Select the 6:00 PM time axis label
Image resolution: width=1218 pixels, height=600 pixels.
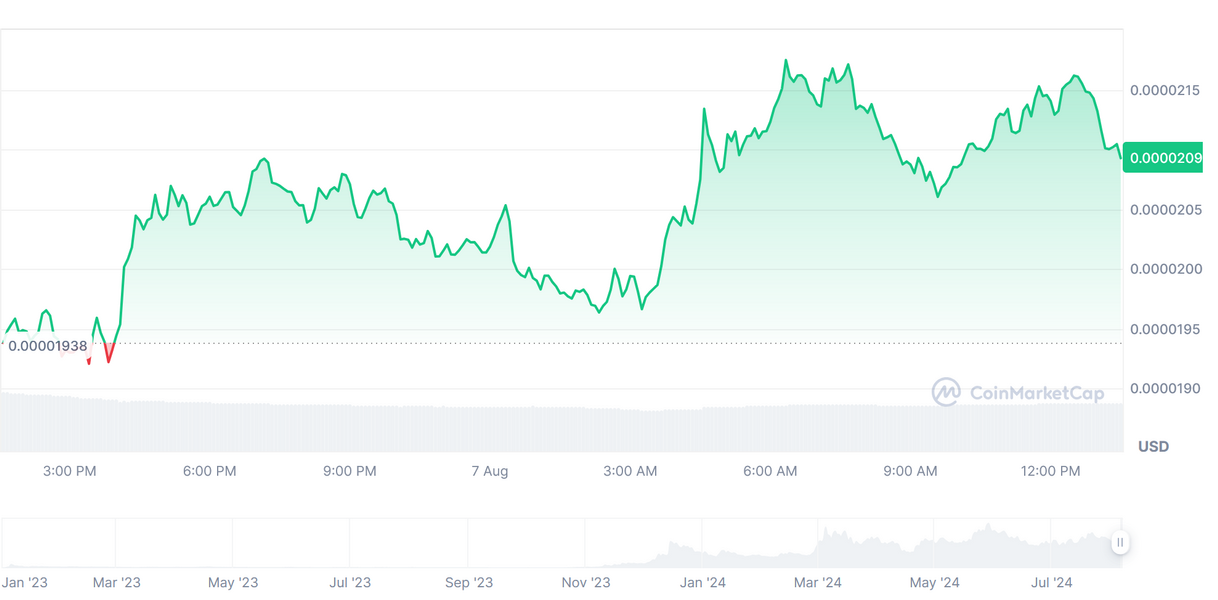coord(210,471)
